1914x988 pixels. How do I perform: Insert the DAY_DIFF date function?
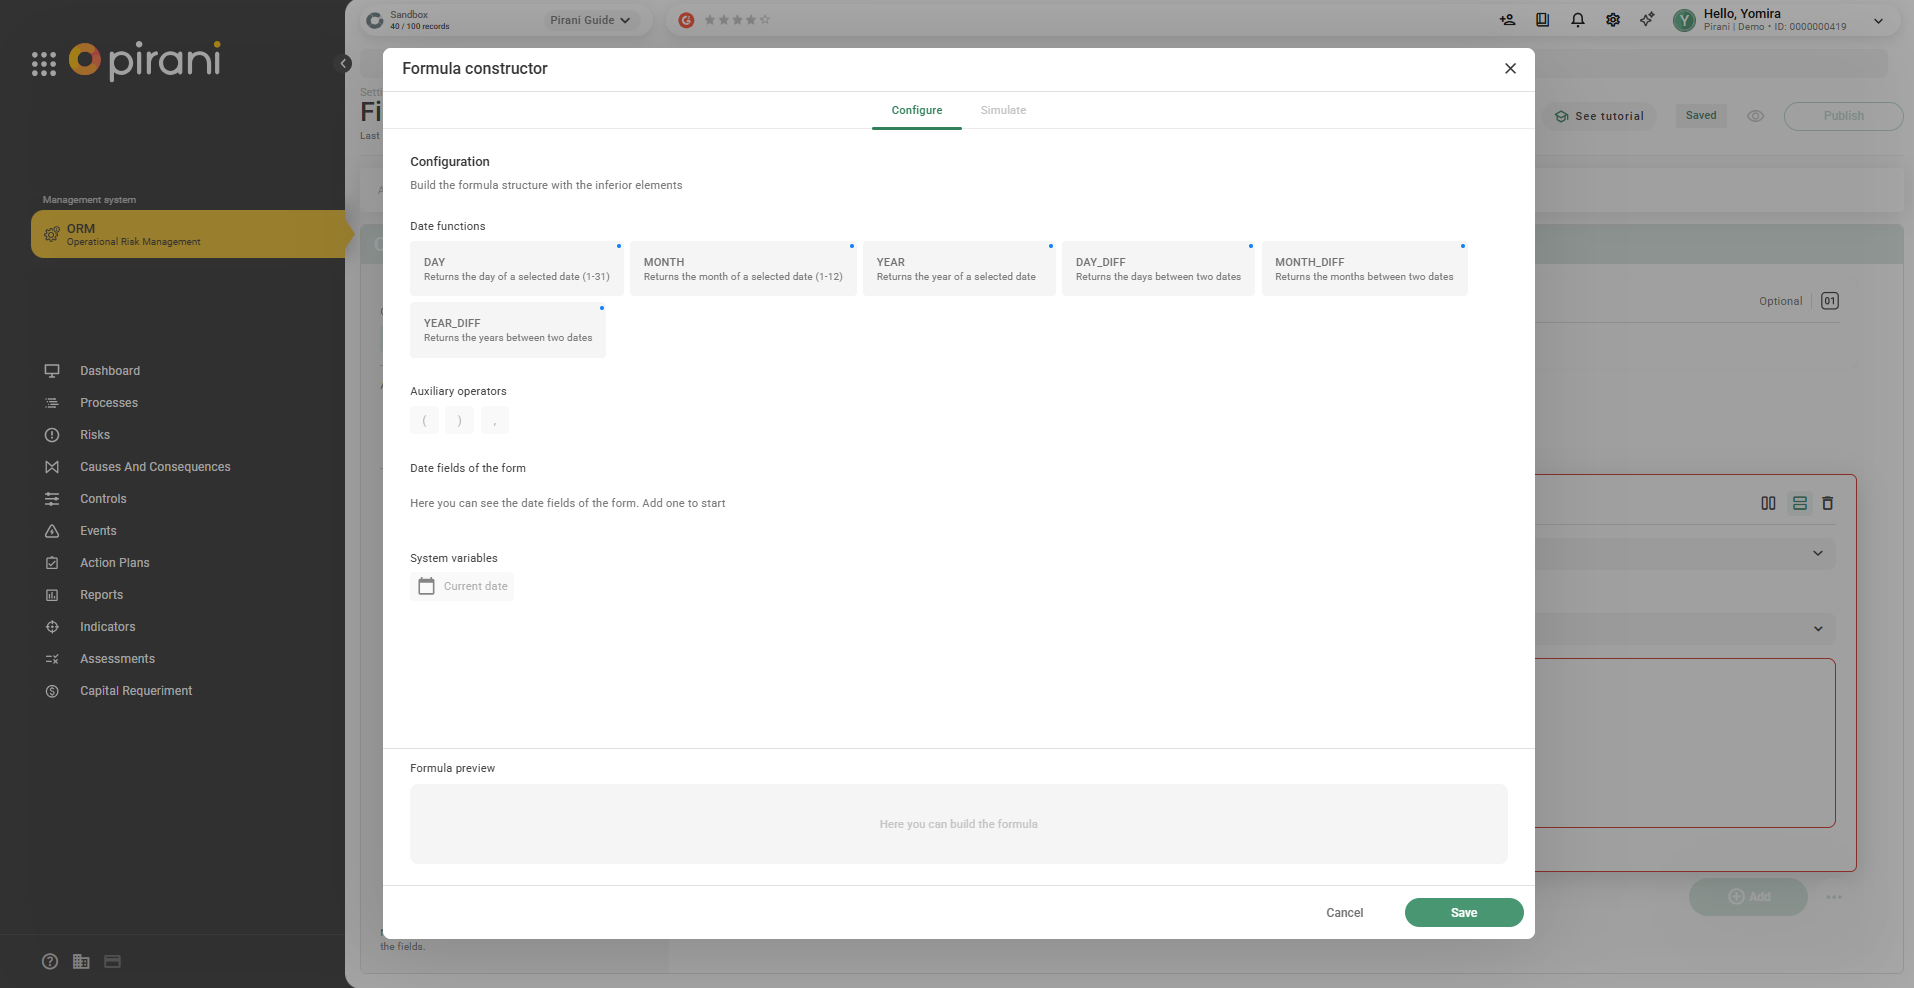pos(1157,269)
